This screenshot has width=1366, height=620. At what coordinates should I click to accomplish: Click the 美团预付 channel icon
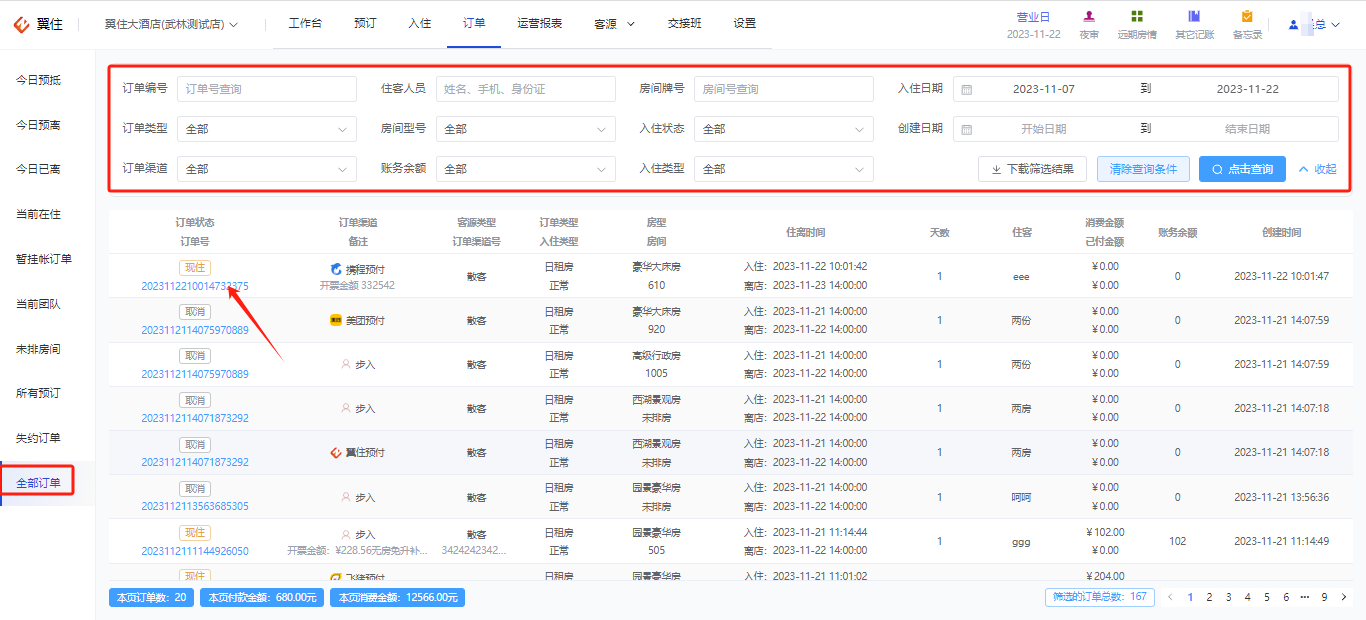(x=336, y=320)
